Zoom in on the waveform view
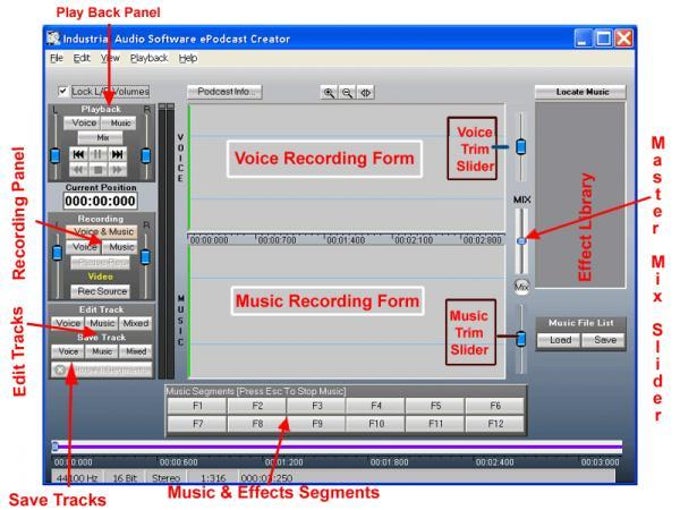 pyautogui.click(x=329, y=93)
